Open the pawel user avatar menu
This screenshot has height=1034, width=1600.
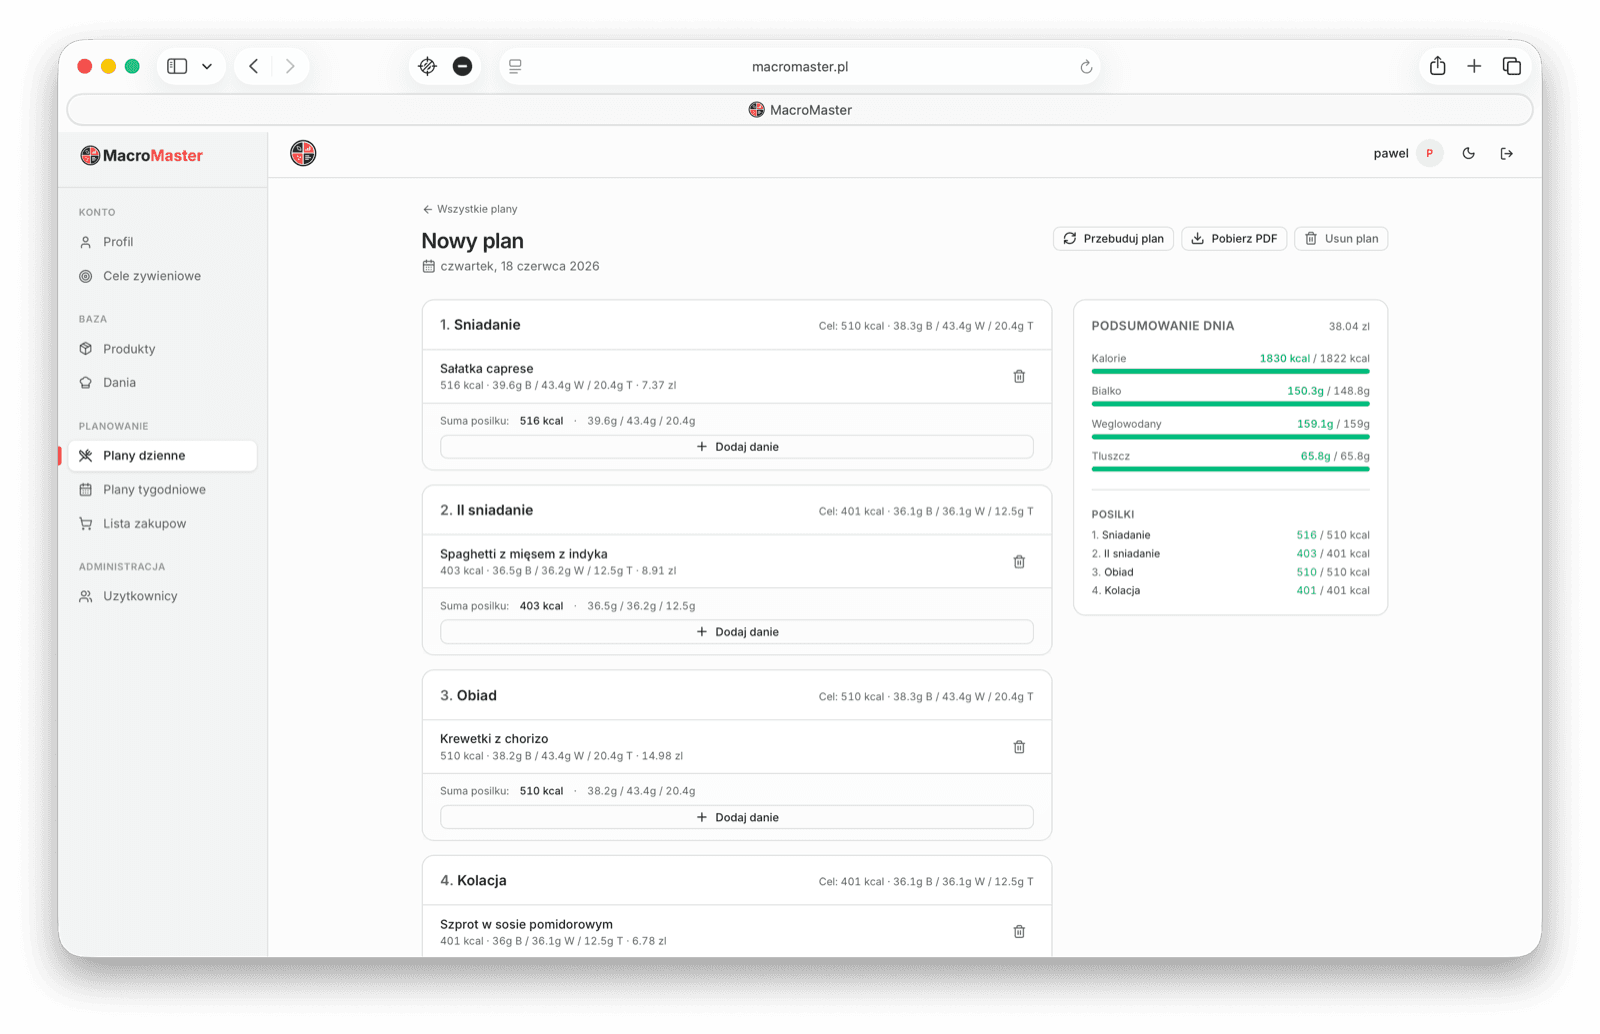pyautogui.click(x=1429, y=153)
